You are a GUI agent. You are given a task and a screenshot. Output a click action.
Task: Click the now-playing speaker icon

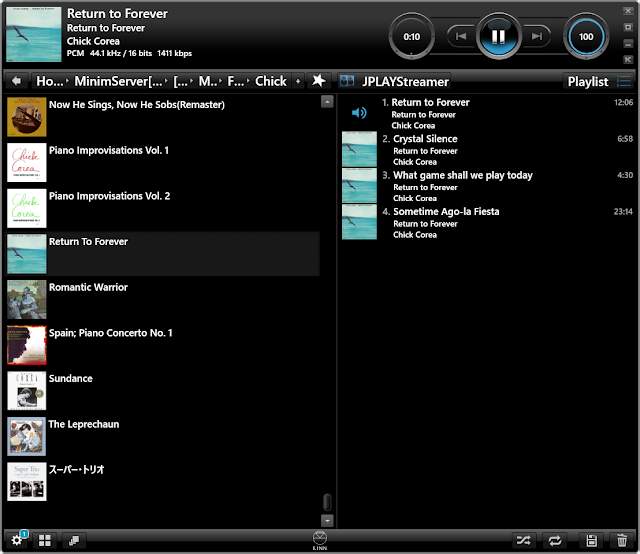click(359, 113)
